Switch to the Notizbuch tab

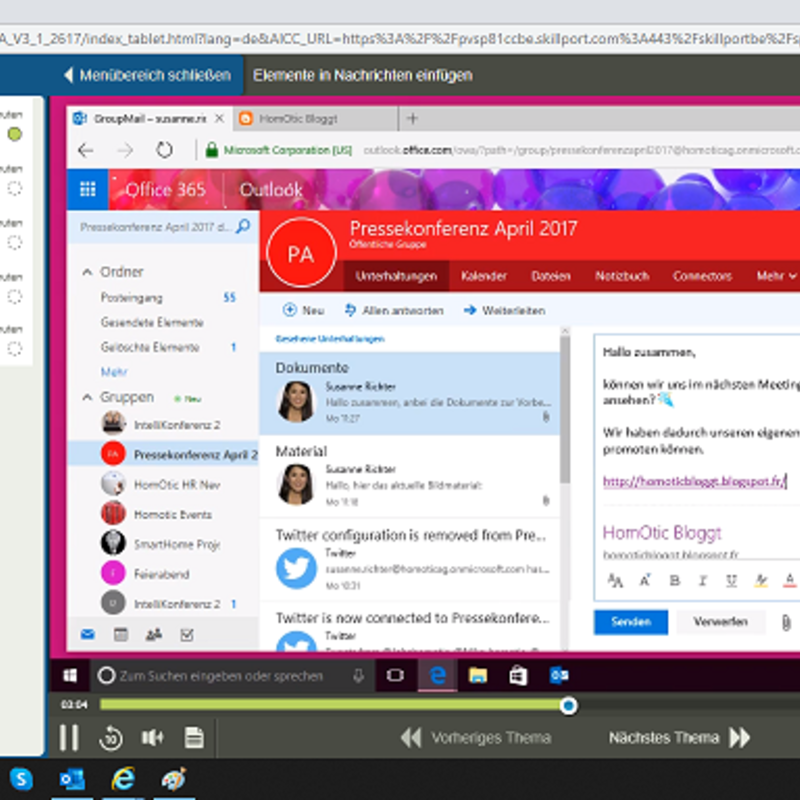(x=622, y=276)
